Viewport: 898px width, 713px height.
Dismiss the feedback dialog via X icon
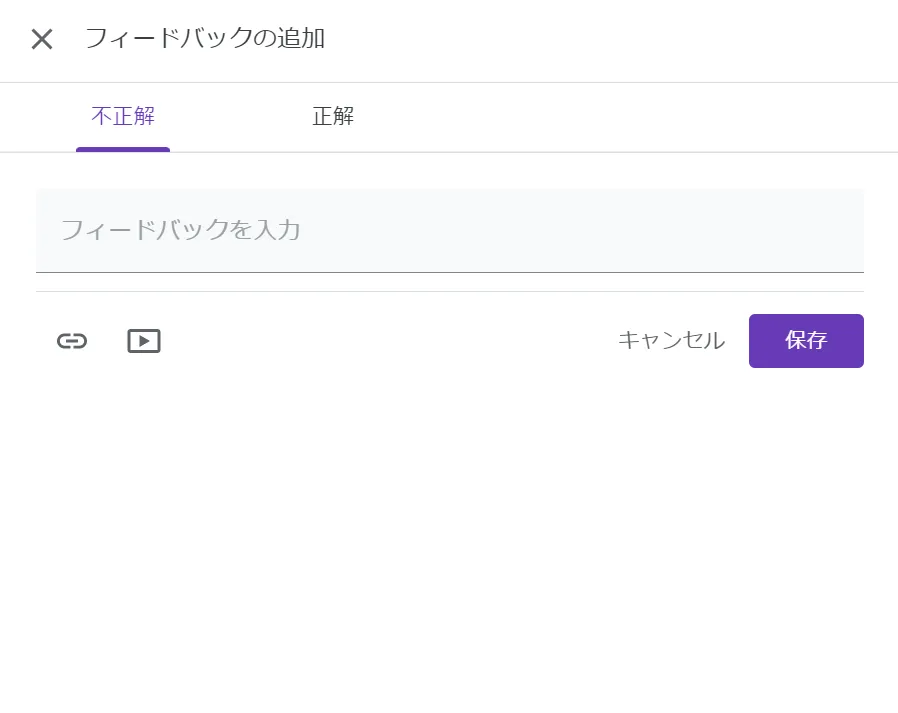[42, 39]
